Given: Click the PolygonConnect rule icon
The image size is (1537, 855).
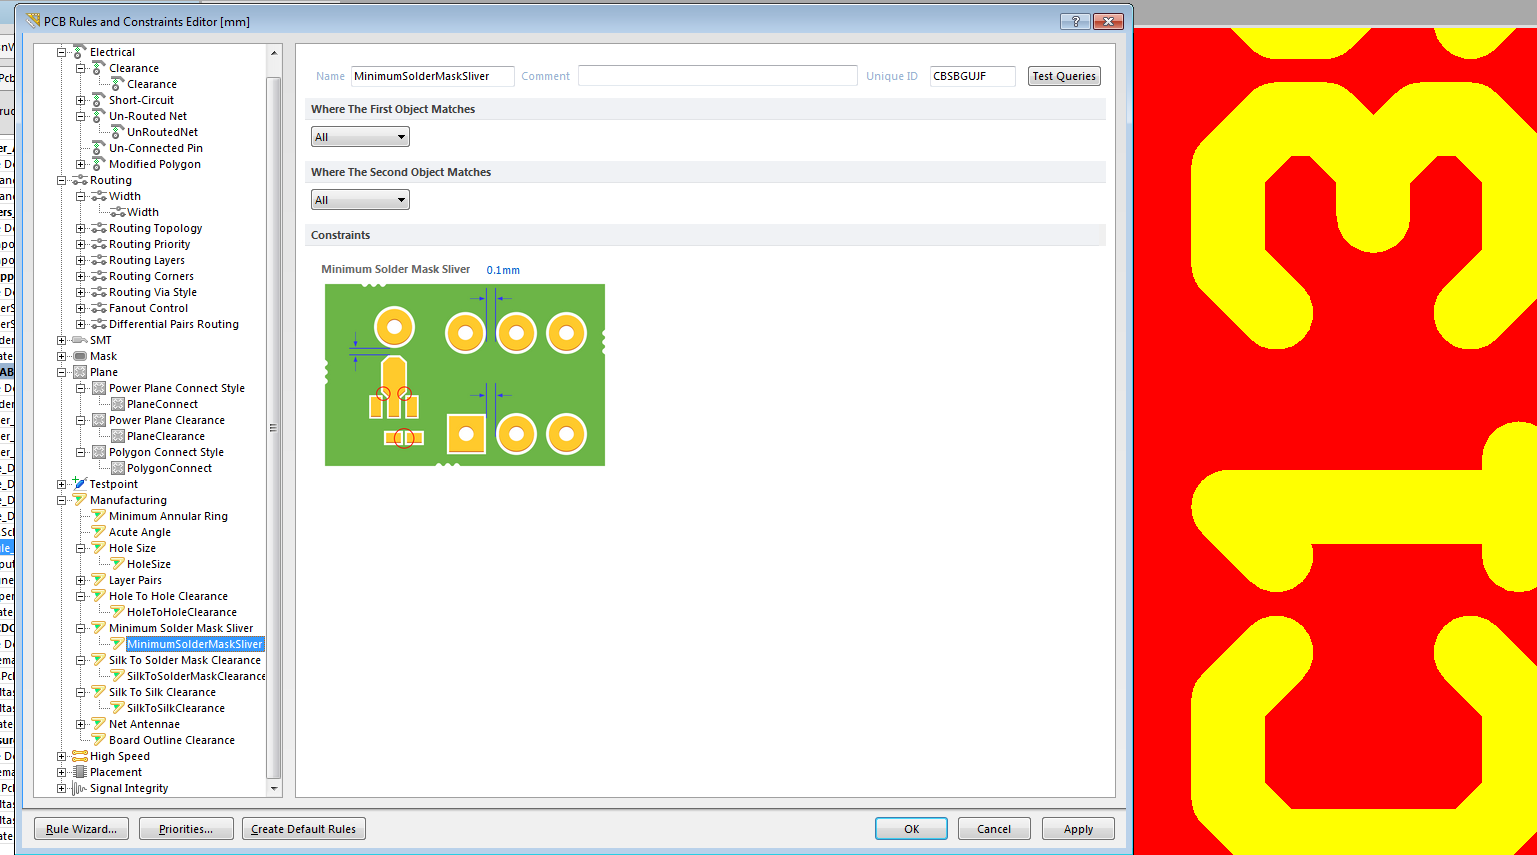Looking at the screenshot, I should click(x=118, y=468).
